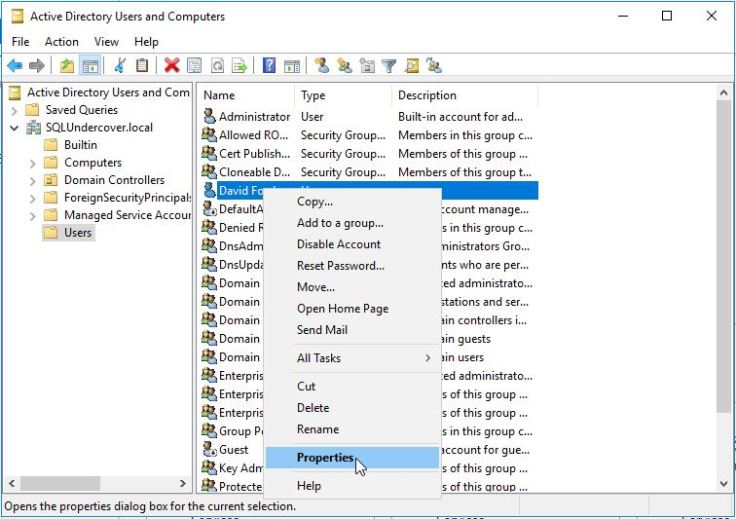Image resolution: width=736 pixels, height=519 pixels.
Task: Click the funnel Filter options icon
Action: [x=389, y=66]
